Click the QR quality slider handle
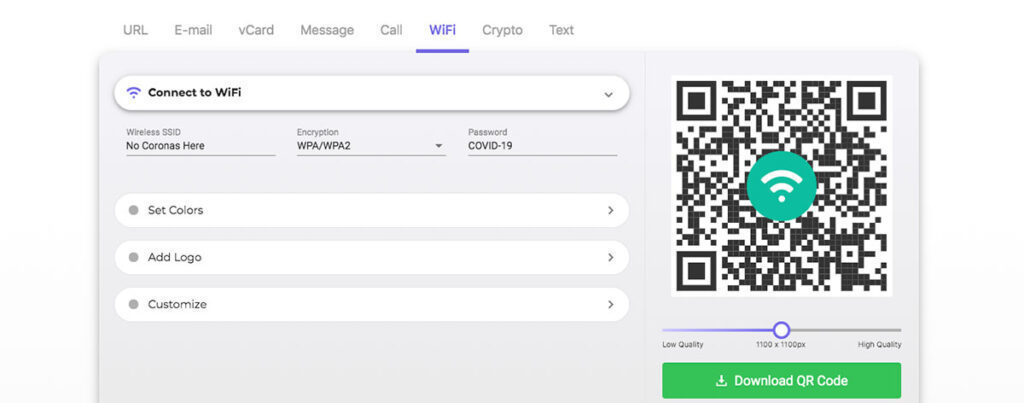 coord(781,330)
